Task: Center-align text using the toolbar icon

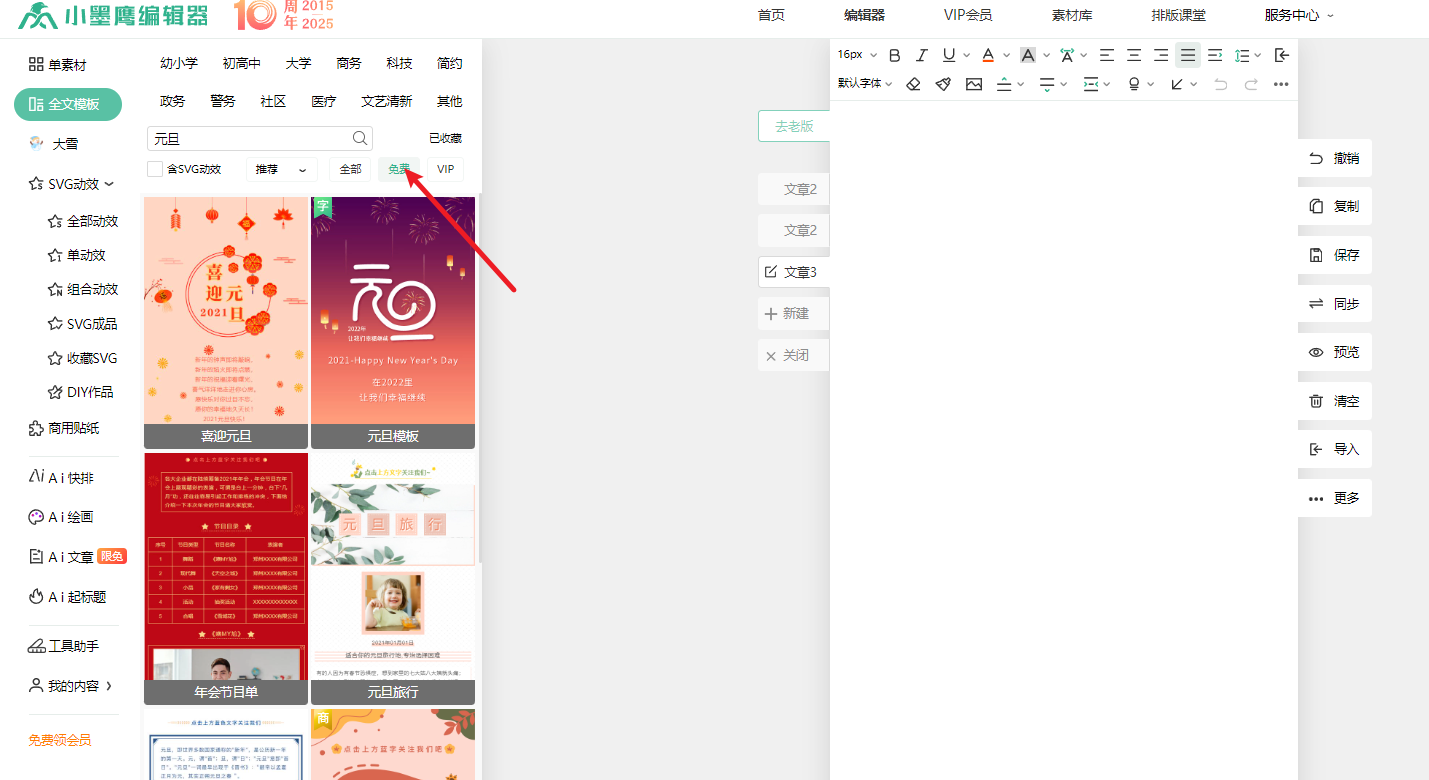Action: pyautogui.click(x=1134, y=55)
